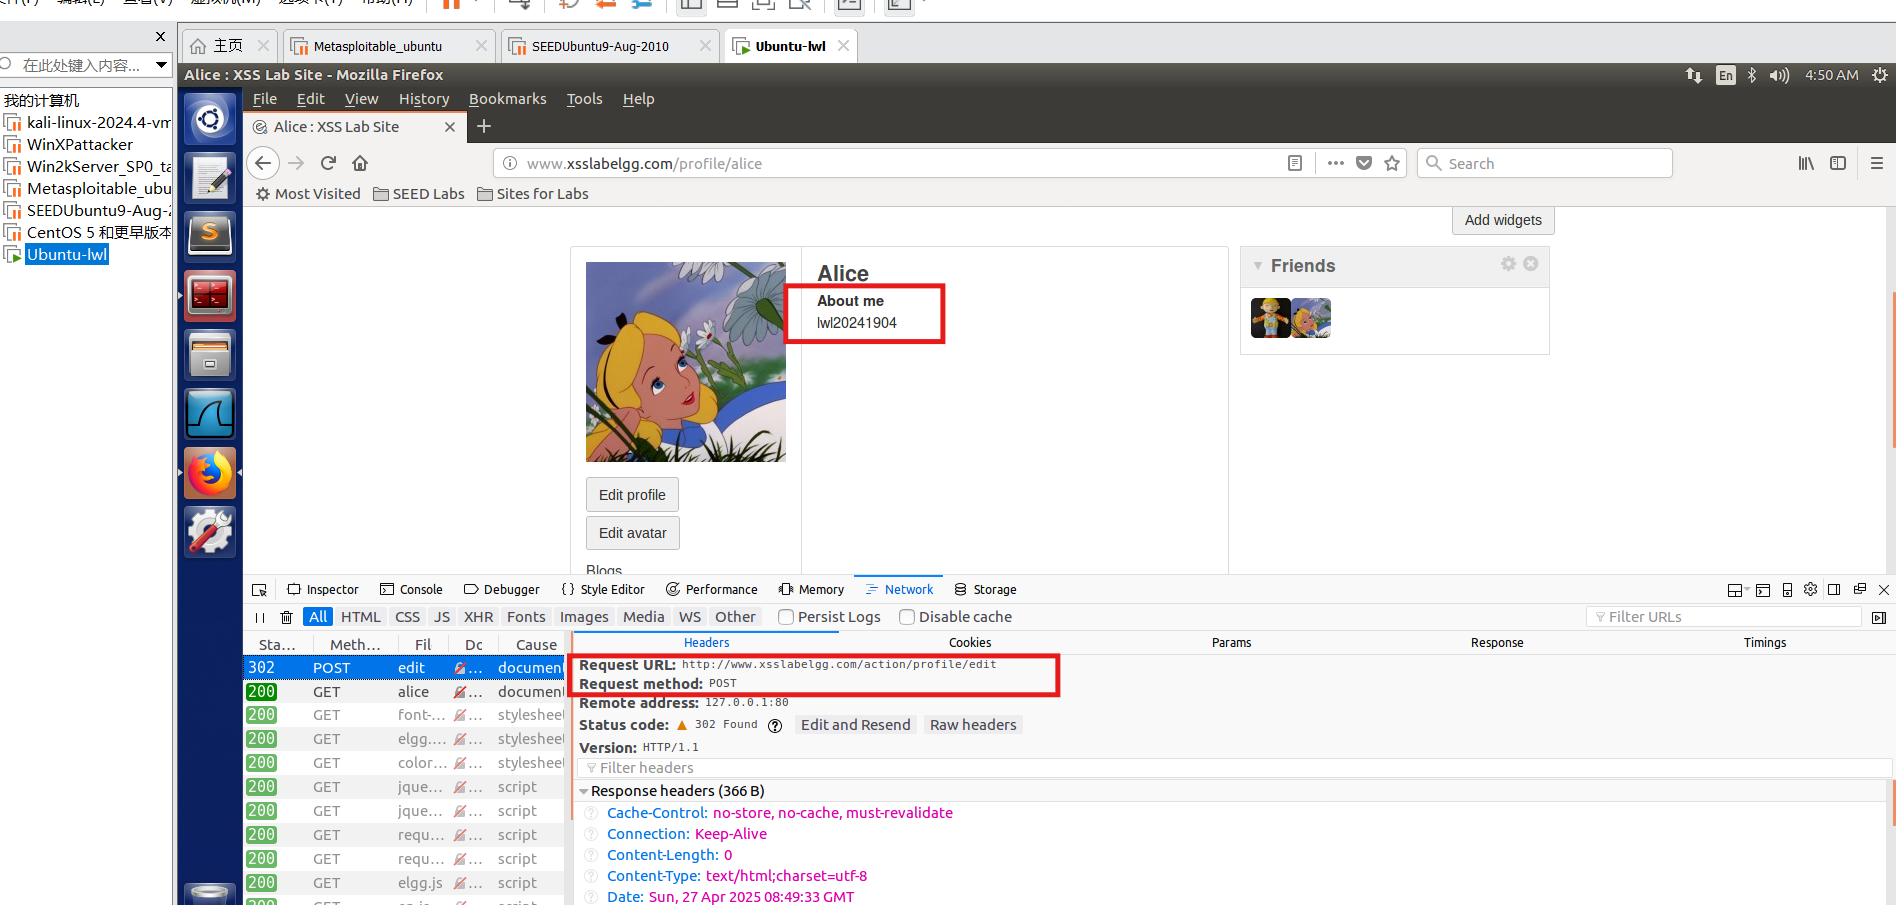
Task: Enable Disable cache checkbox
Action: click(907, 617)
